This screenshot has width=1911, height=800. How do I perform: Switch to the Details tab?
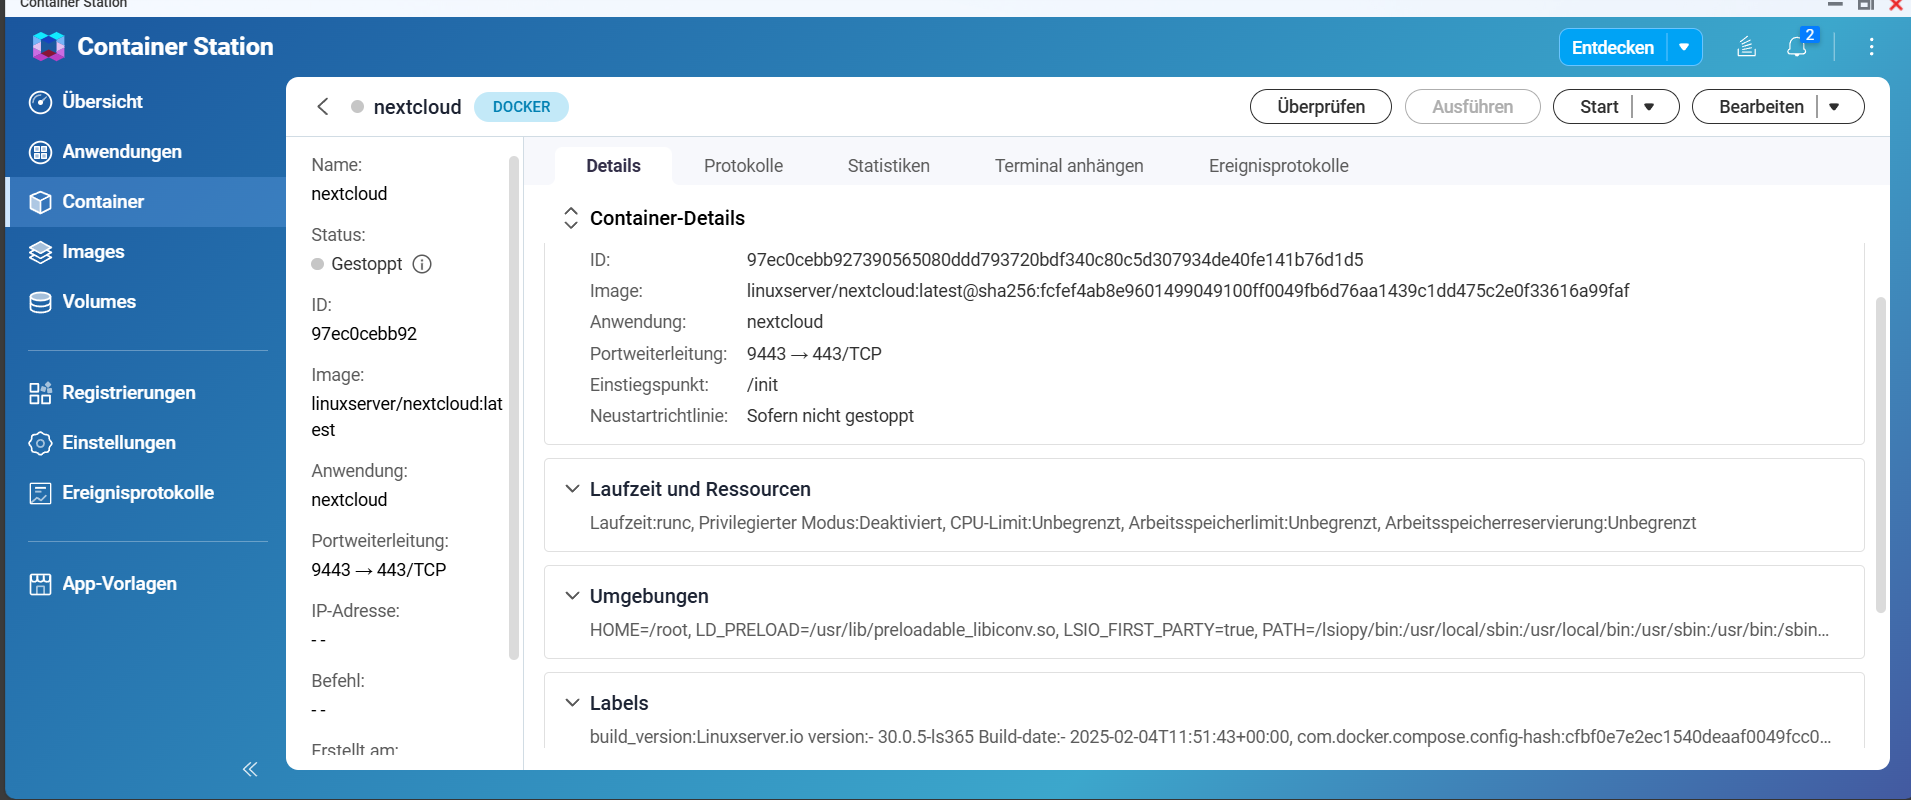click(613, 166)
